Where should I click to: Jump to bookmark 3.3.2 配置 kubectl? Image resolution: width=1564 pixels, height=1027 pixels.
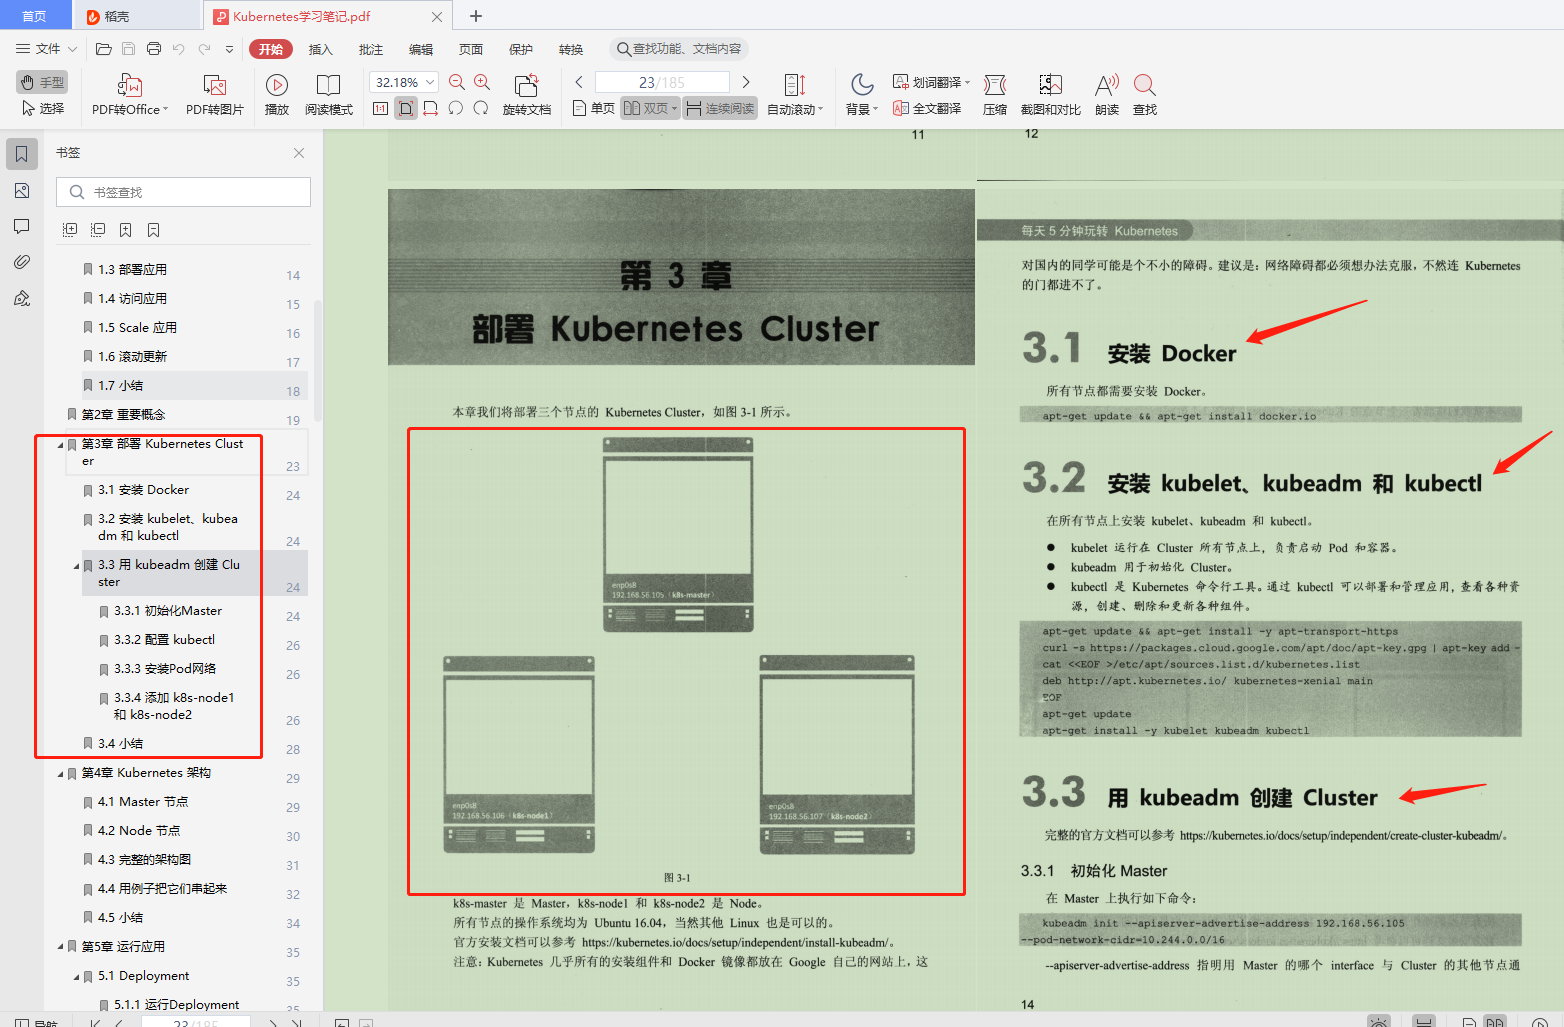click(x=164, y=640)
